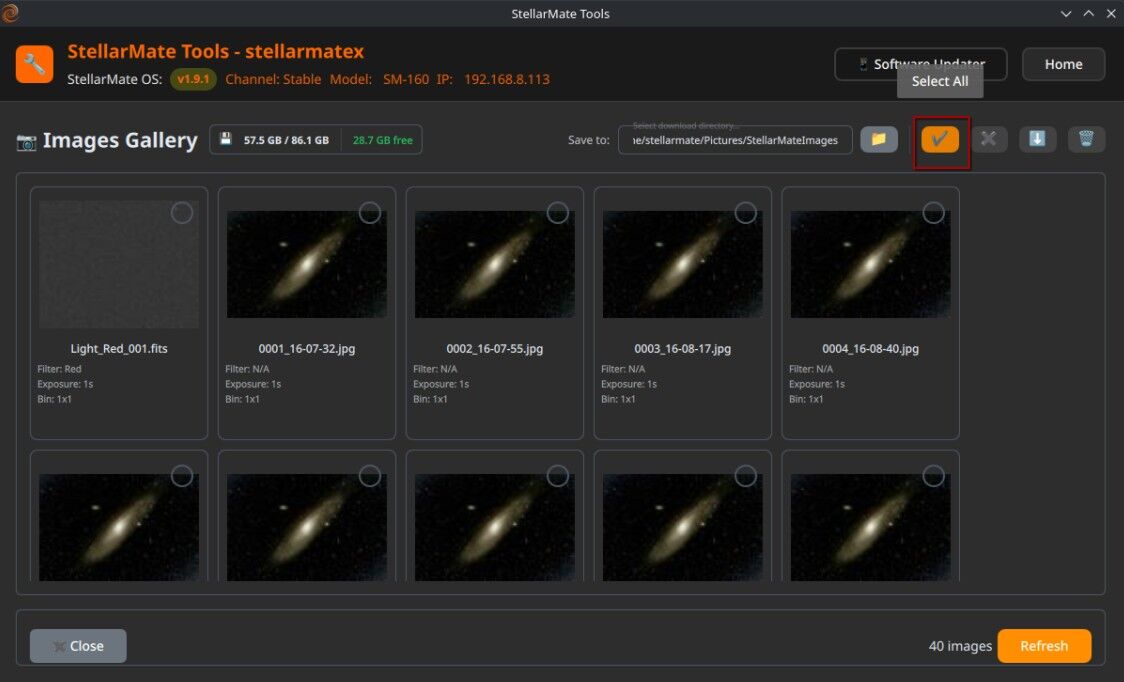Click the app icon in title bar
The image size is (1124, 682).
pyautogui.click(x=9, y=13)
